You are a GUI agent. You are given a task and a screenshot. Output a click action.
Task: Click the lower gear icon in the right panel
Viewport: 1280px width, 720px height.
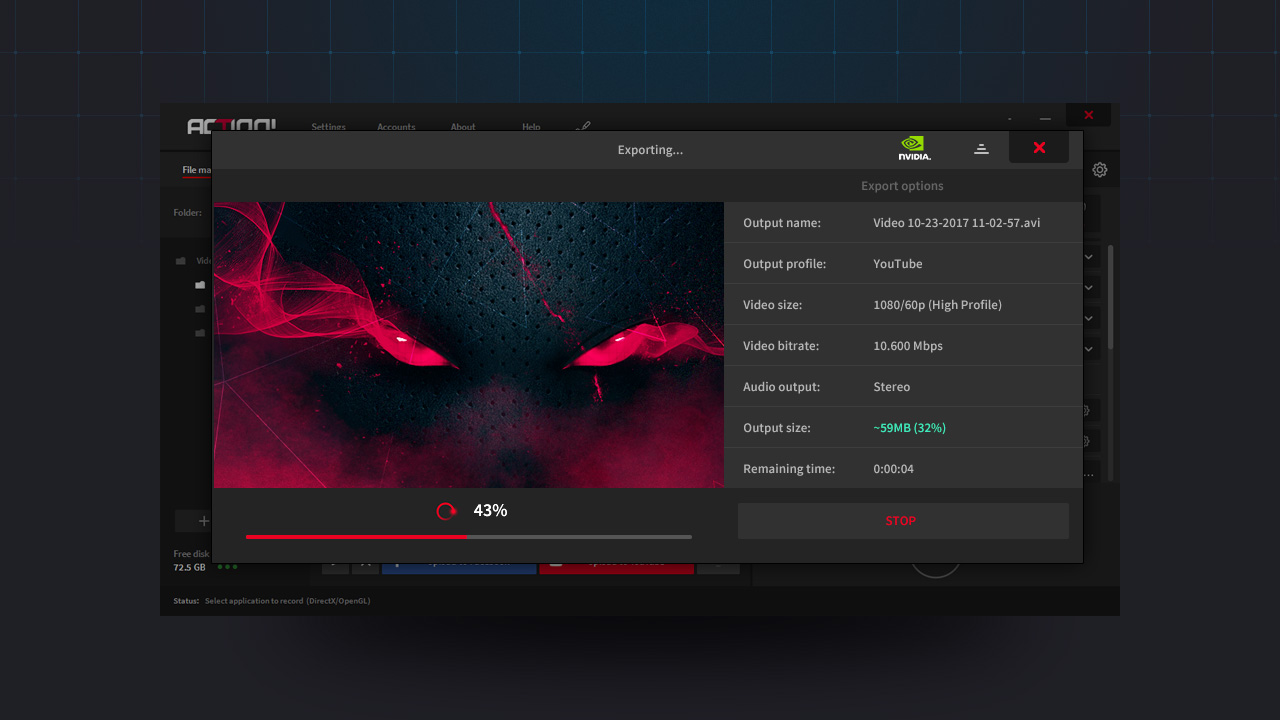tap(1088, 440)
